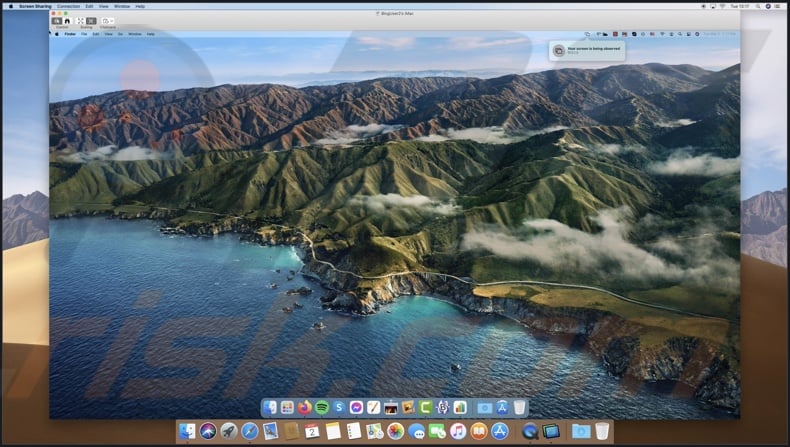Open Clipboard dropdown in toolbar

click(x=107, y=21)
